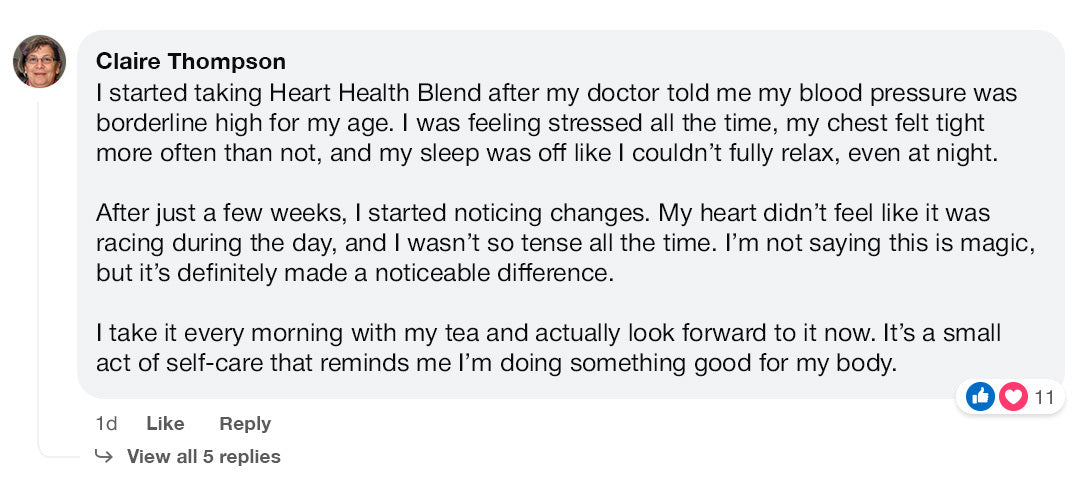Viewport: 1082px width, 492px height.
Task: Click the Claire Thompson name link
Action: click(x=191, y=62)
